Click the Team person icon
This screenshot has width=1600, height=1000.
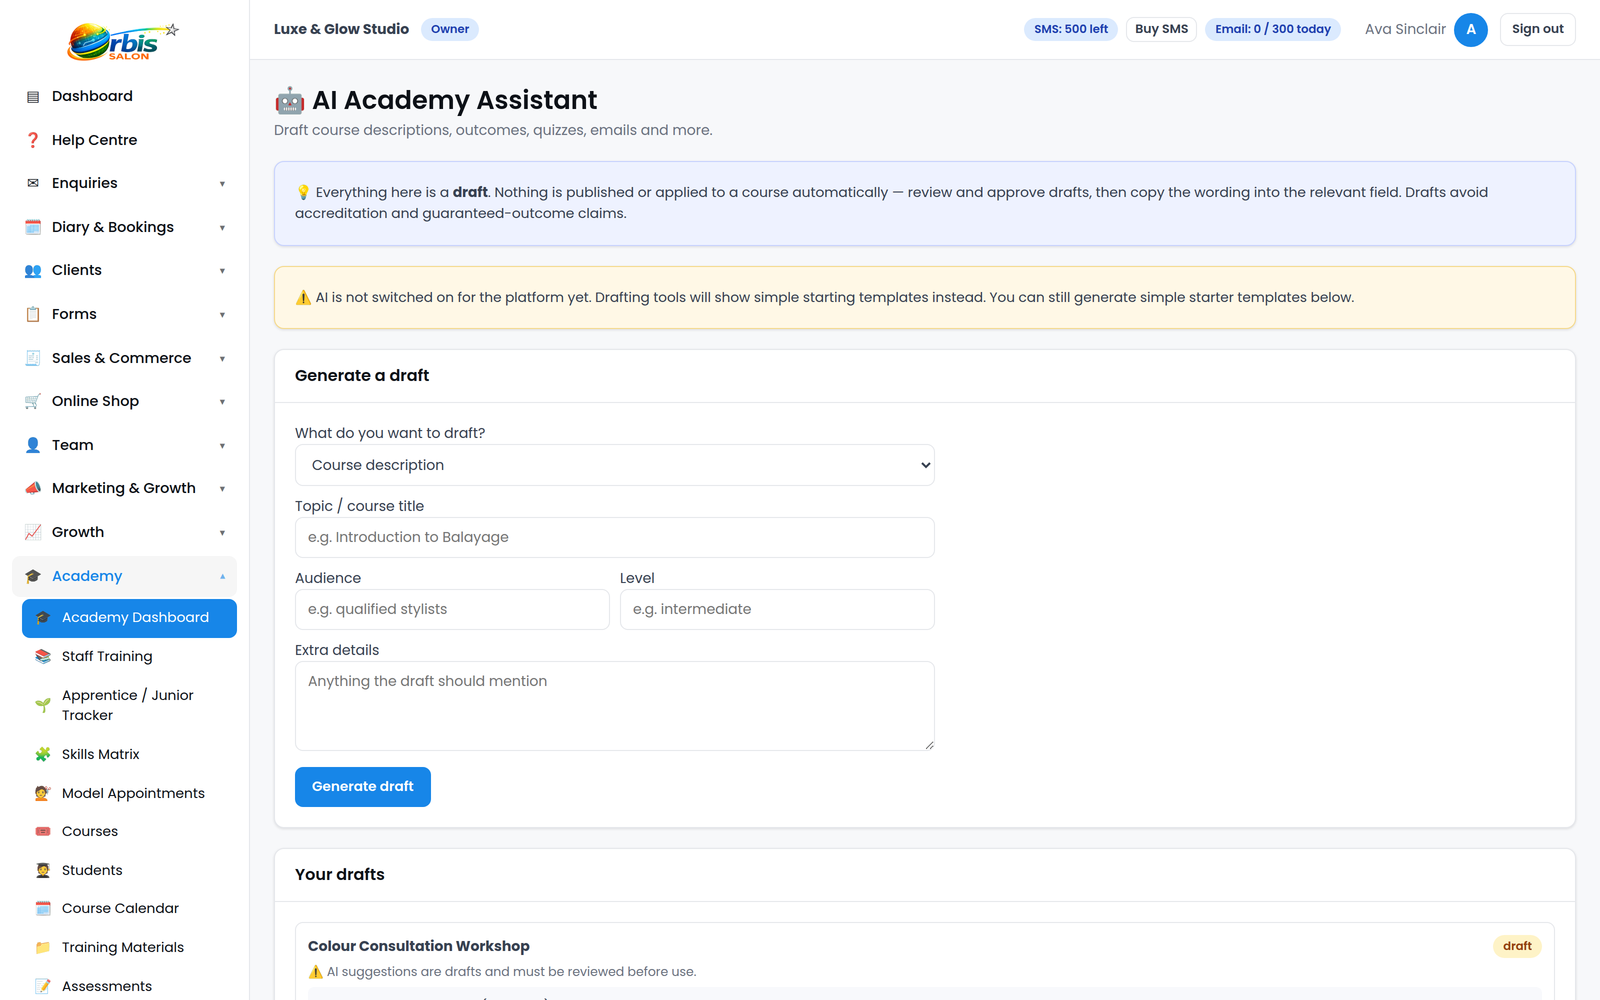click(33, 445)
